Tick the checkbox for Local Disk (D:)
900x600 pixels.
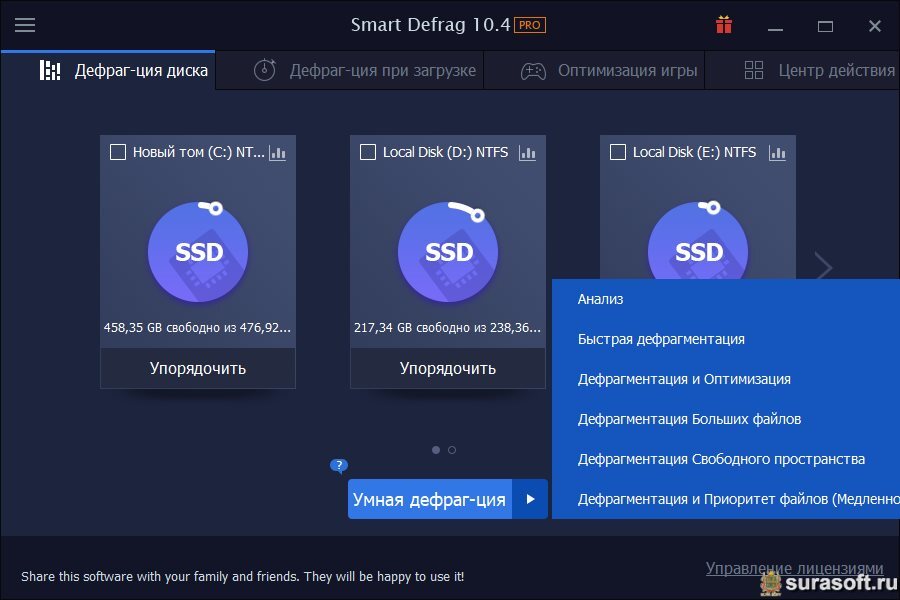pos(367,152)
